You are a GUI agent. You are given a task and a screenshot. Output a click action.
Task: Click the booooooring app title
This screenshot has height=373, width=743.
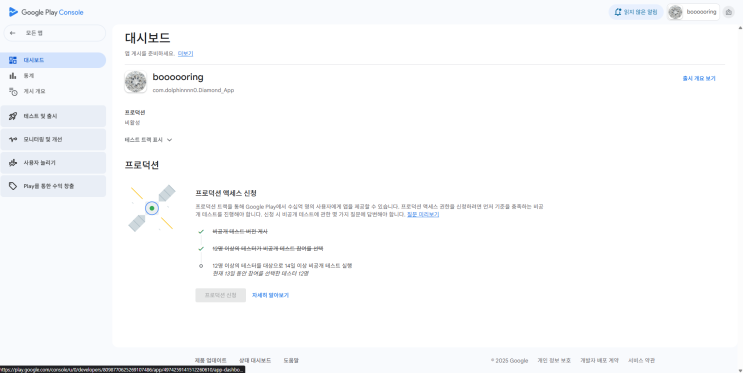click(x=178, y=77)
